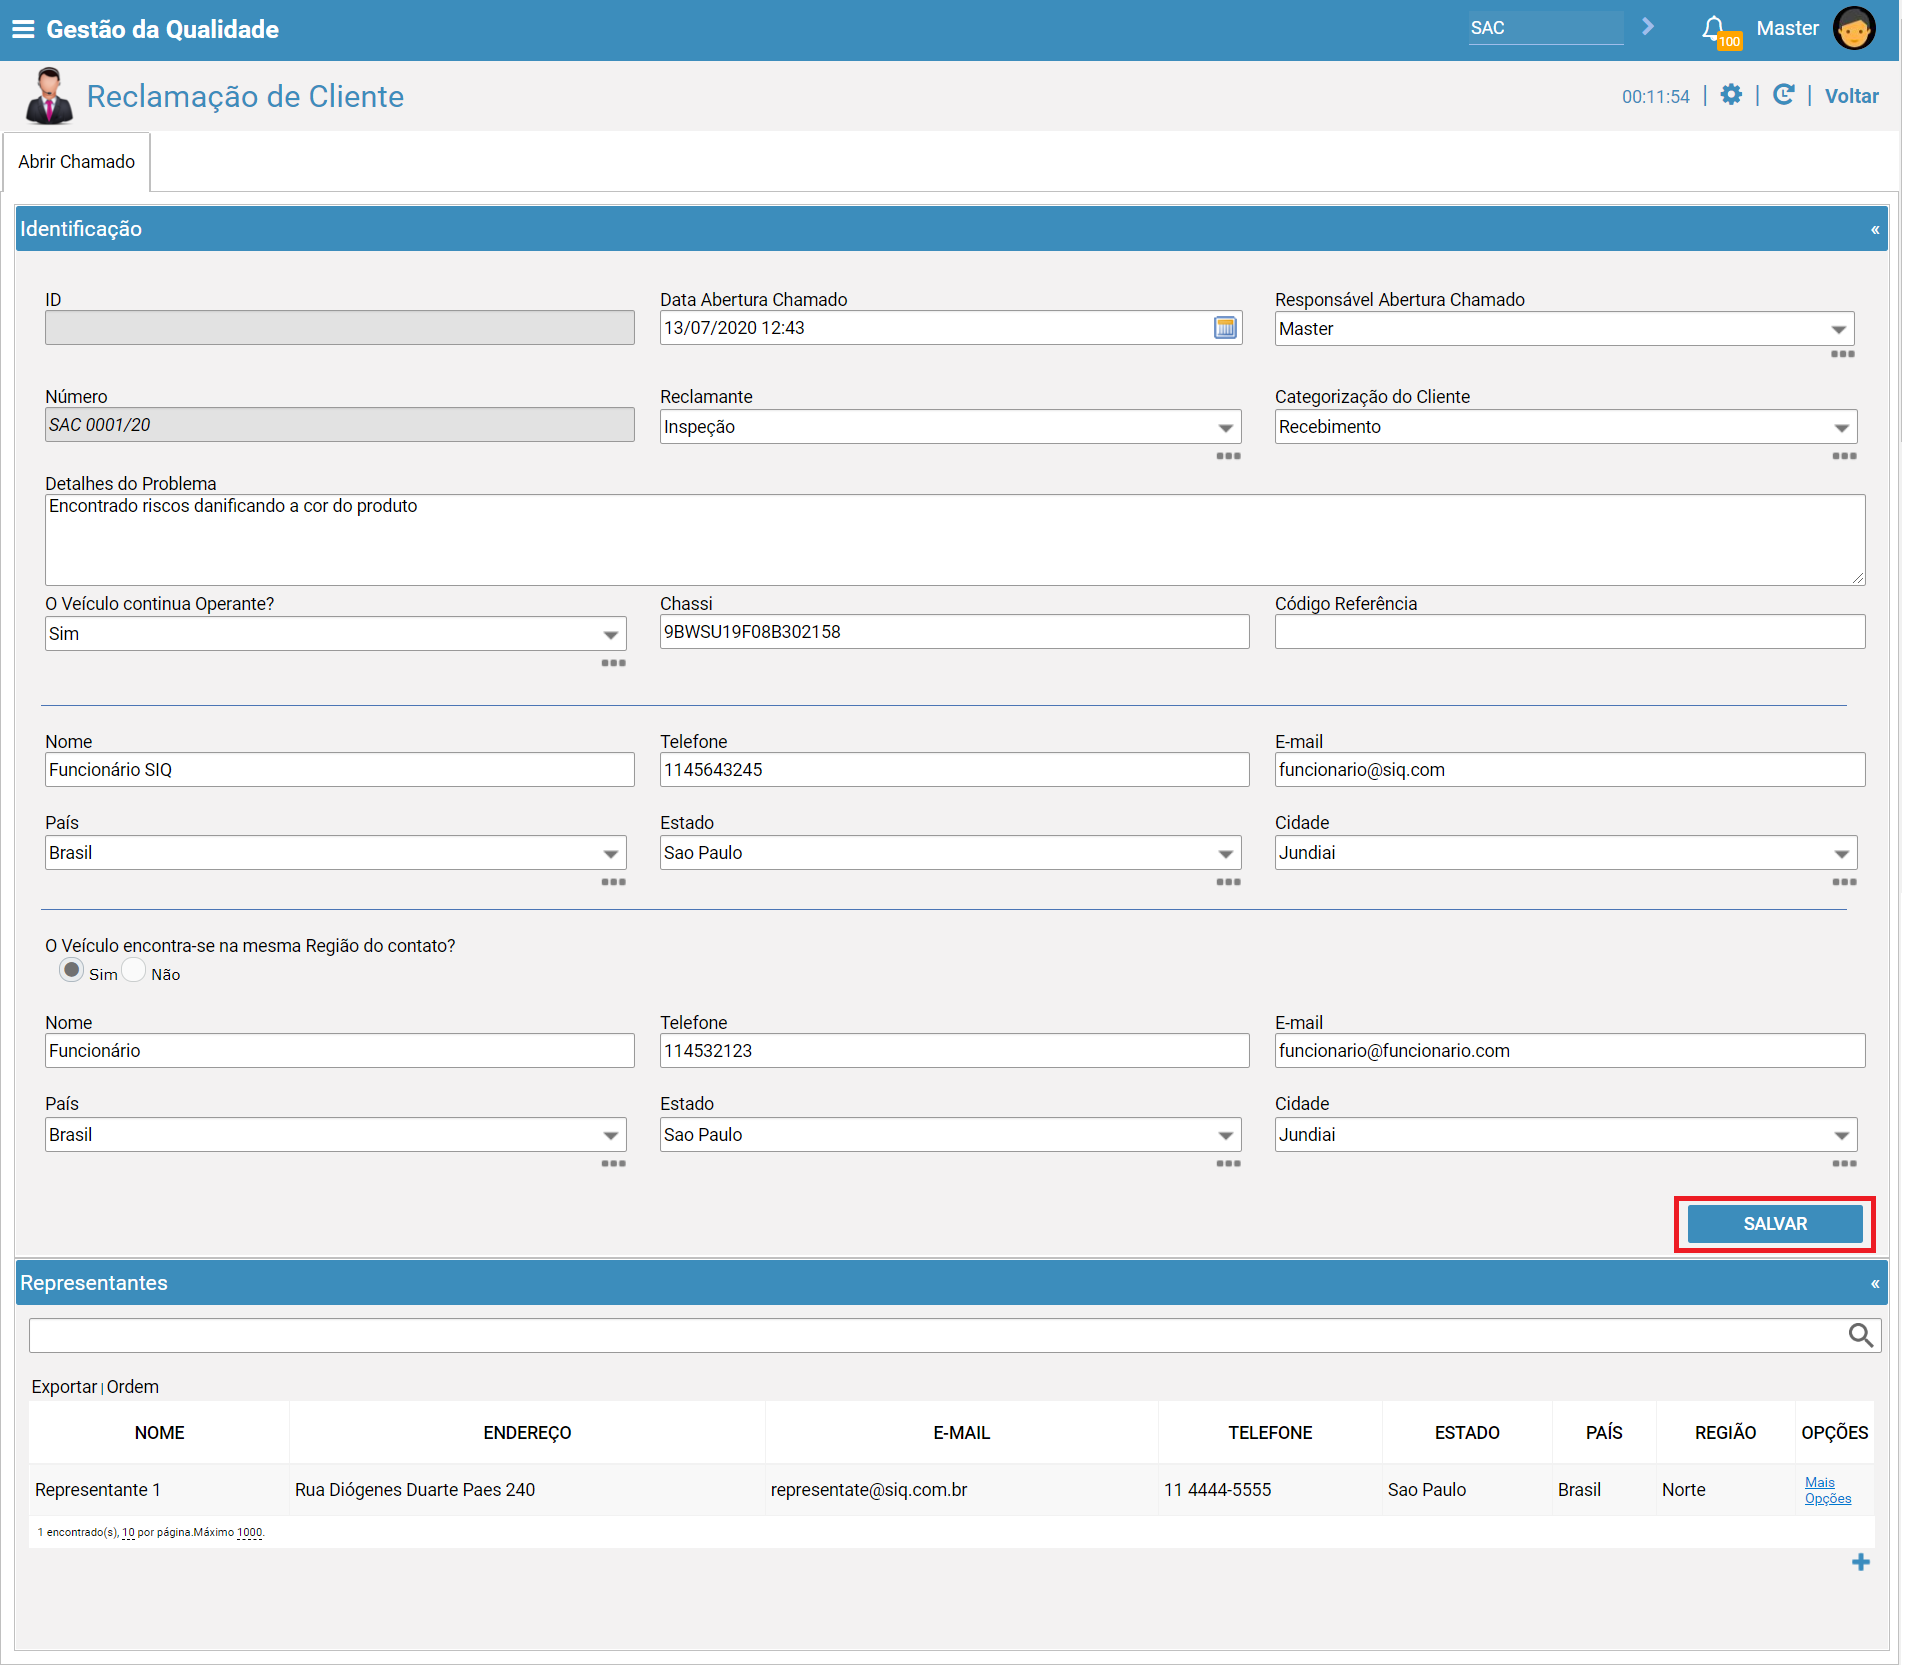Expand the Reclamante dropdown
The image size is (1919, 1666).
pos(950,427)
